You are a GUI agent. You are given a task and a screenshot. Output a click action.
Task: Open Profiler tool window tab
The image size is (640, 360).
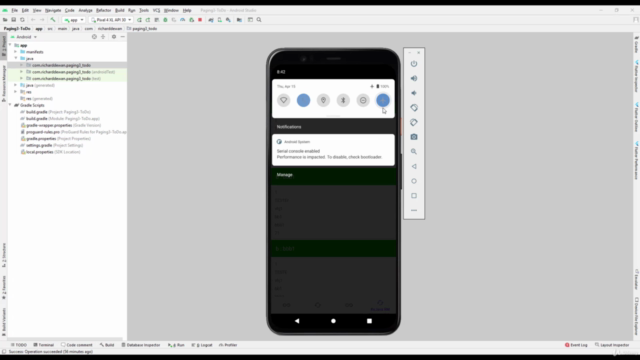[228, 345]
